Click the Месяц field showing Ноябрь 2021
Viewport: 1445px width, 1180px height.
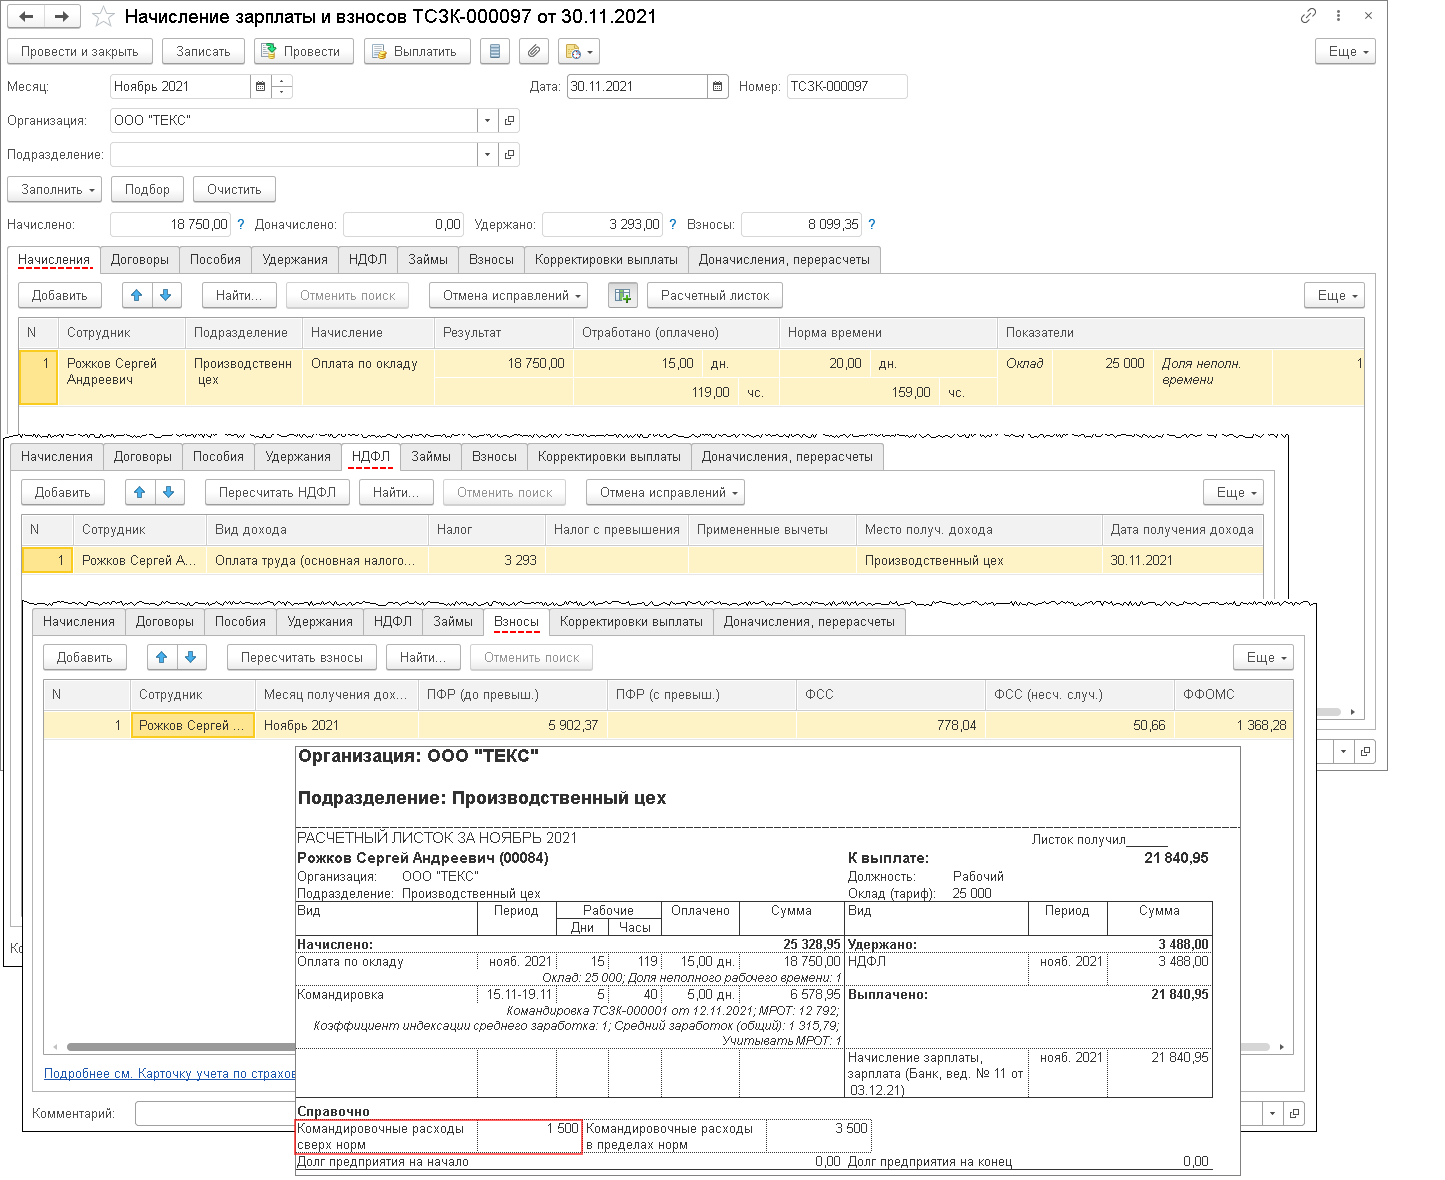[180, 87]
